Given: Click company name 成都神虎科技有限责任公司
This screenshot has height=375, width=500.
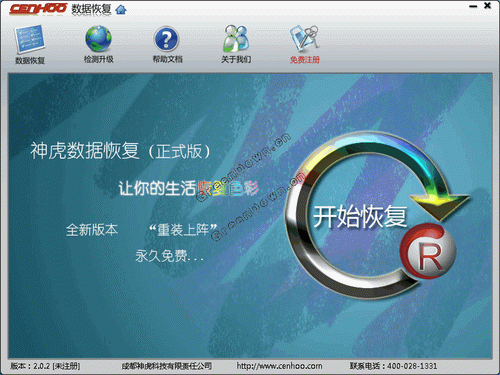Looking at the screenshot, I should [167, 366].
